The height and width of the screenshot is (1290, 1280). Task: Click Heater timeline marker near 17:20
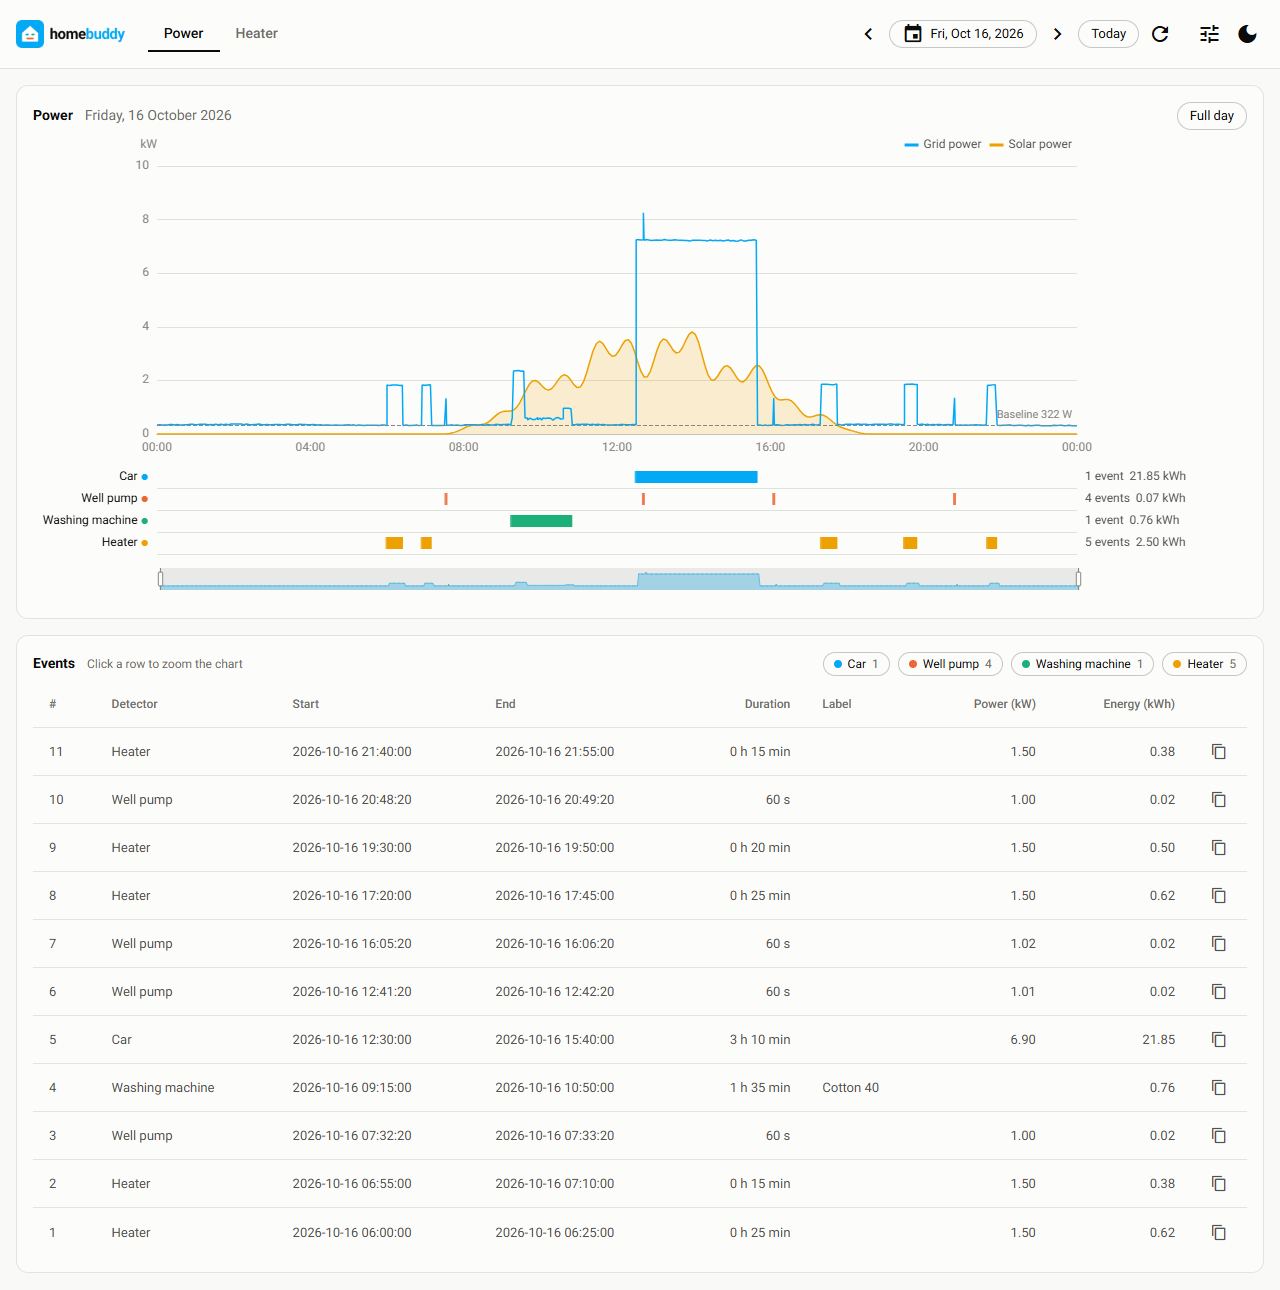pyautogui.click(x=829, y=543)
